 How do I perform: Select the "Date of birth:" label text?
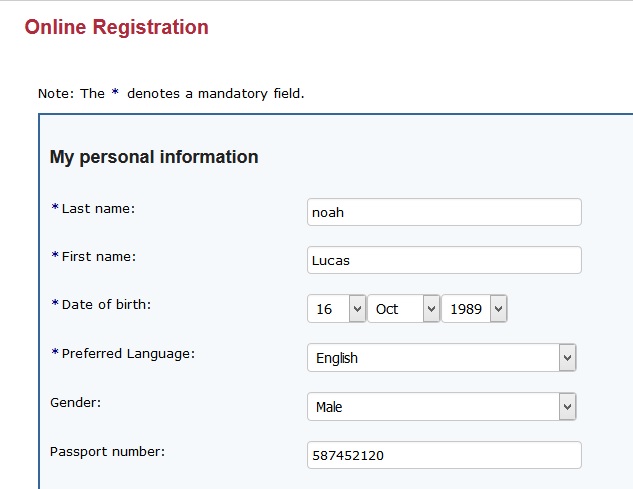107,304
